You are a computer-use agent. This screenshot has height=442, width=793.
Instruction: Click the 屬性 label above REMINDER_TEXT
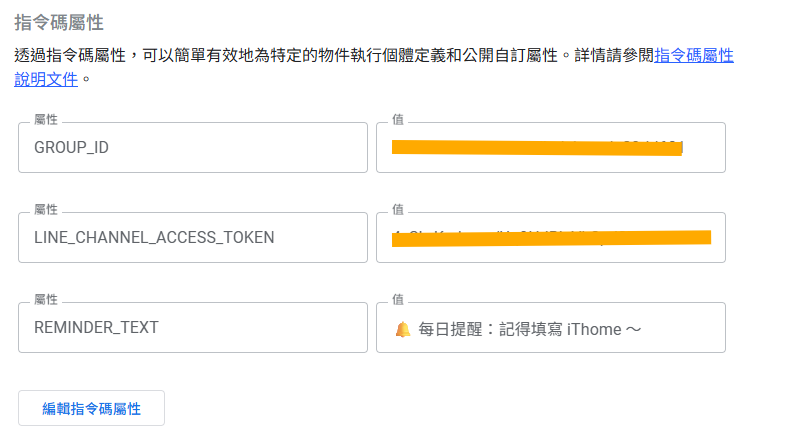[x=46, y=299]
